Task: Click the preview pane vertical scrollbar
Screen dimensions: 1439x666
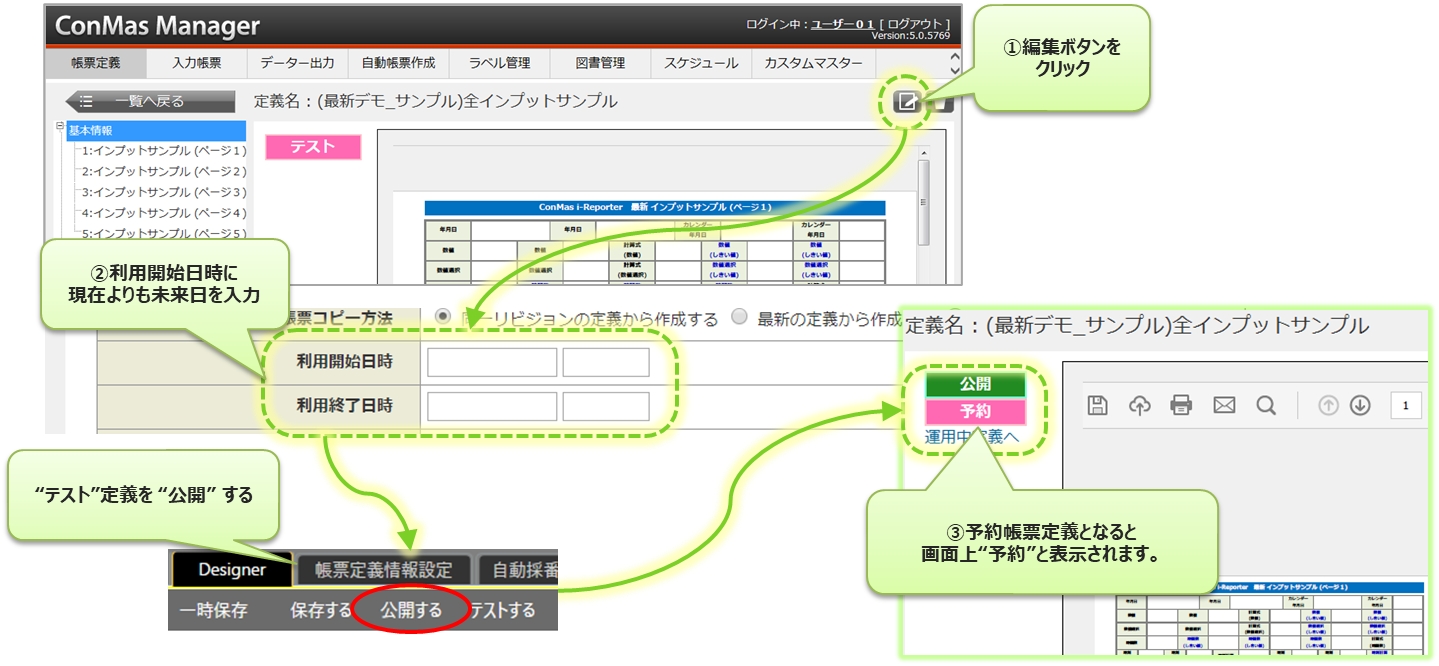Action: pyautogui.click(x=924, y=200)
